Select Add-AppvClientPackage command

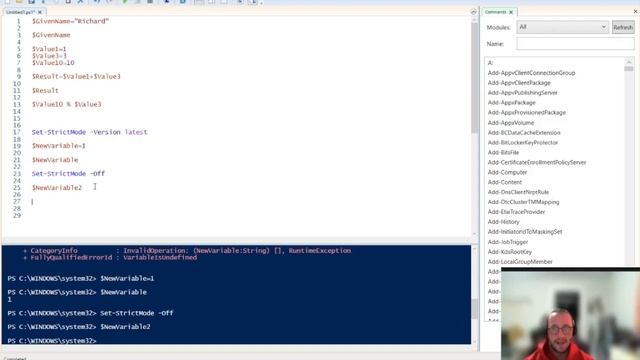click(519, 83)
